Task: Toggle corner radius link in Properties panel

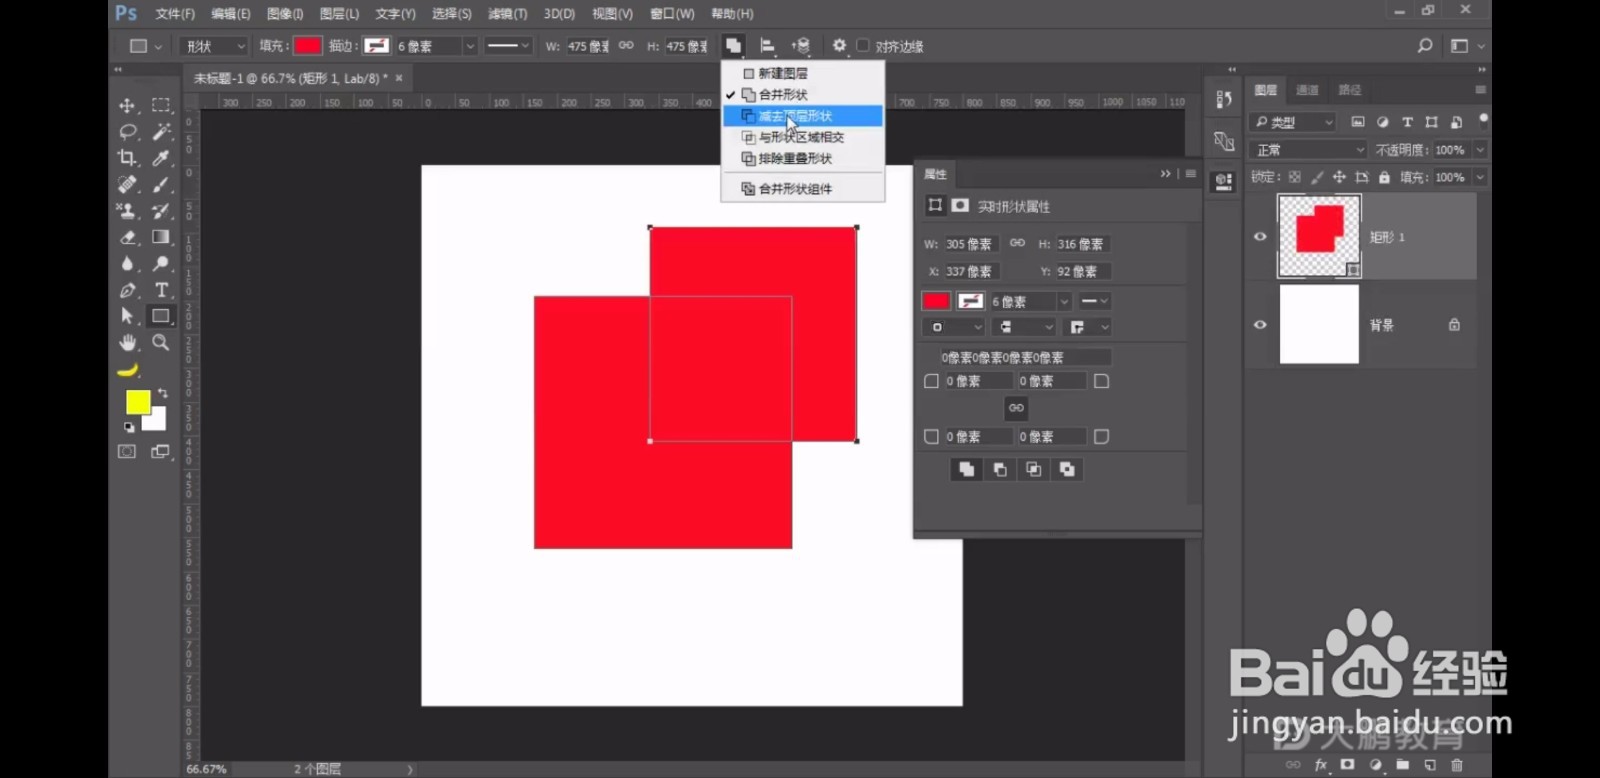Action: [x=1016, y=408]
